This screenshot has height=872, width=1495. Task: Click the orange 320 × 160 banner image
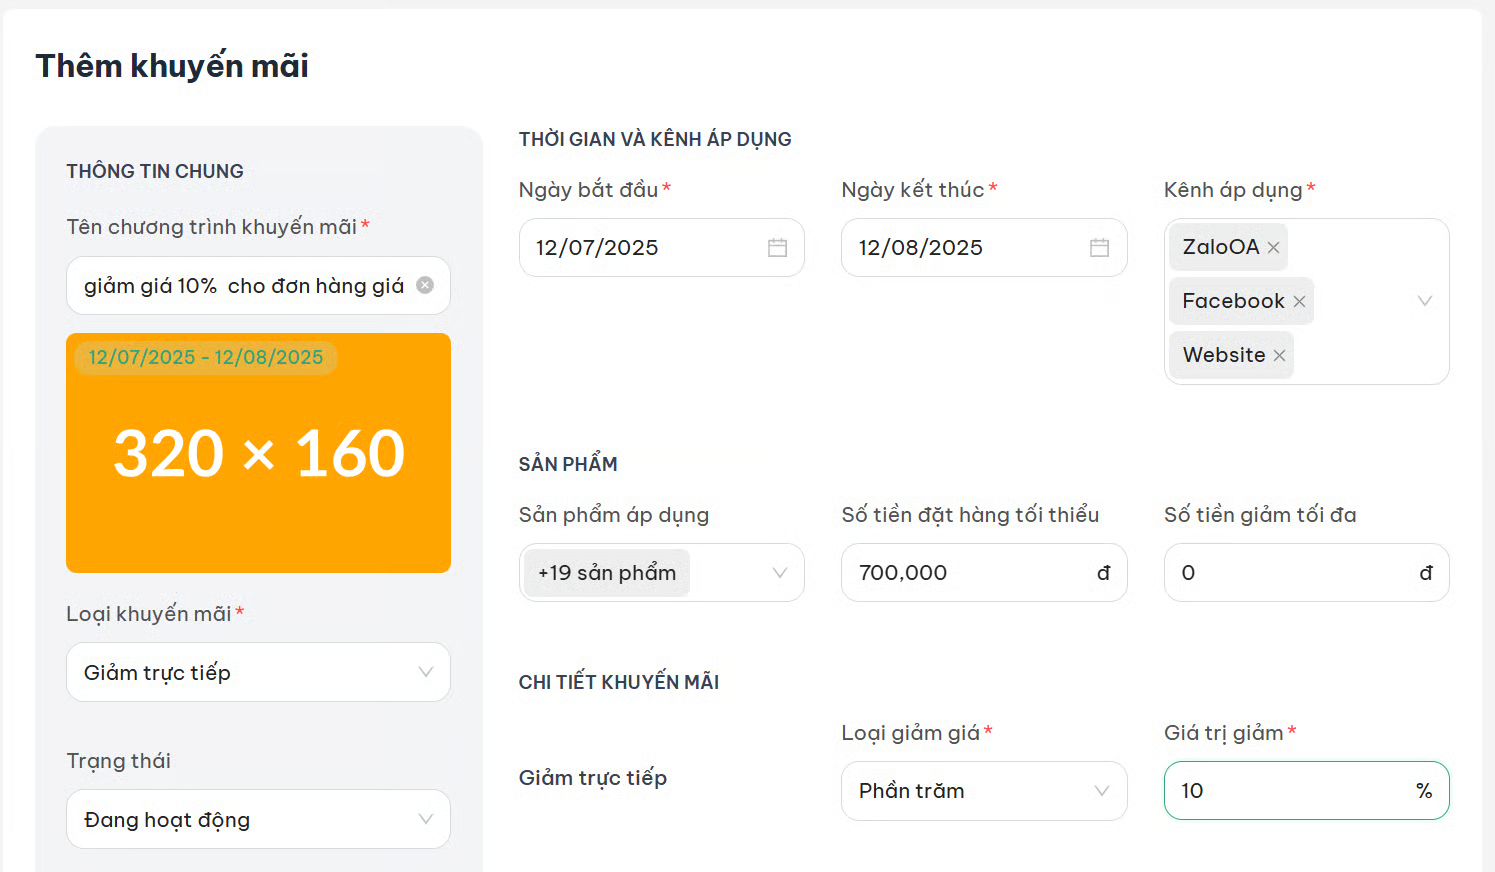(x=258, y=470)
